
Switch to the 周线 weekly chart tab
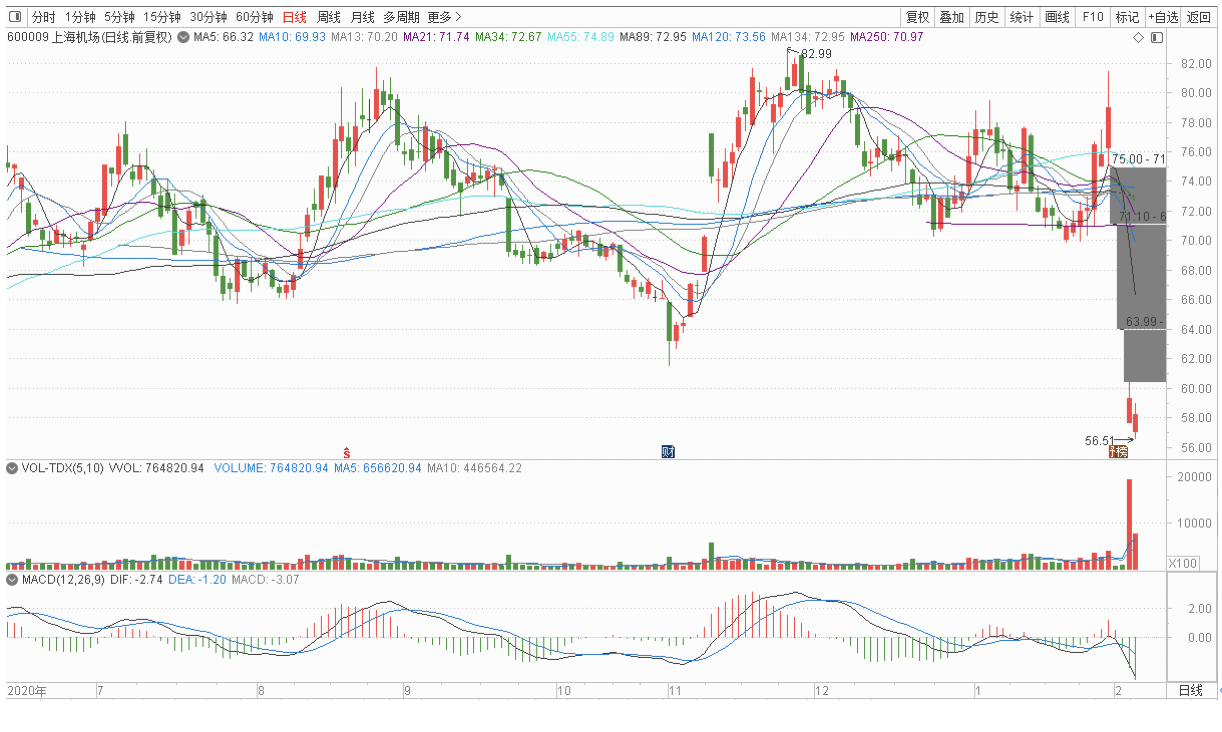[328, 17]
